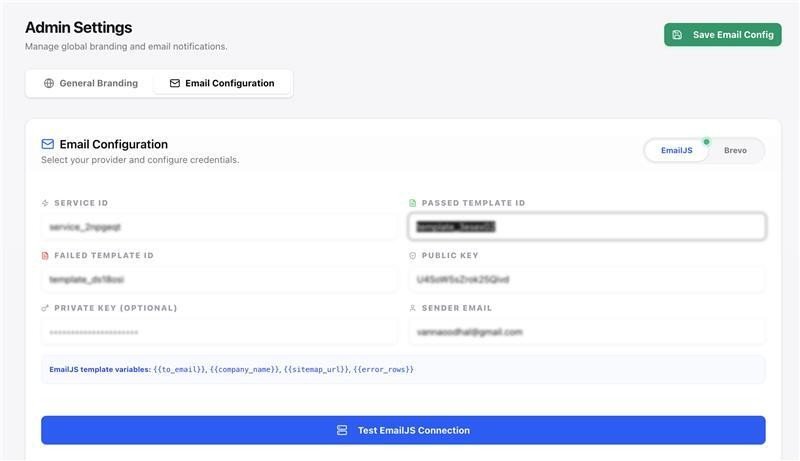Screen dimensions: 800x461
Task: Focus the Passed Template ID field
Action: (x=587, y=226)
